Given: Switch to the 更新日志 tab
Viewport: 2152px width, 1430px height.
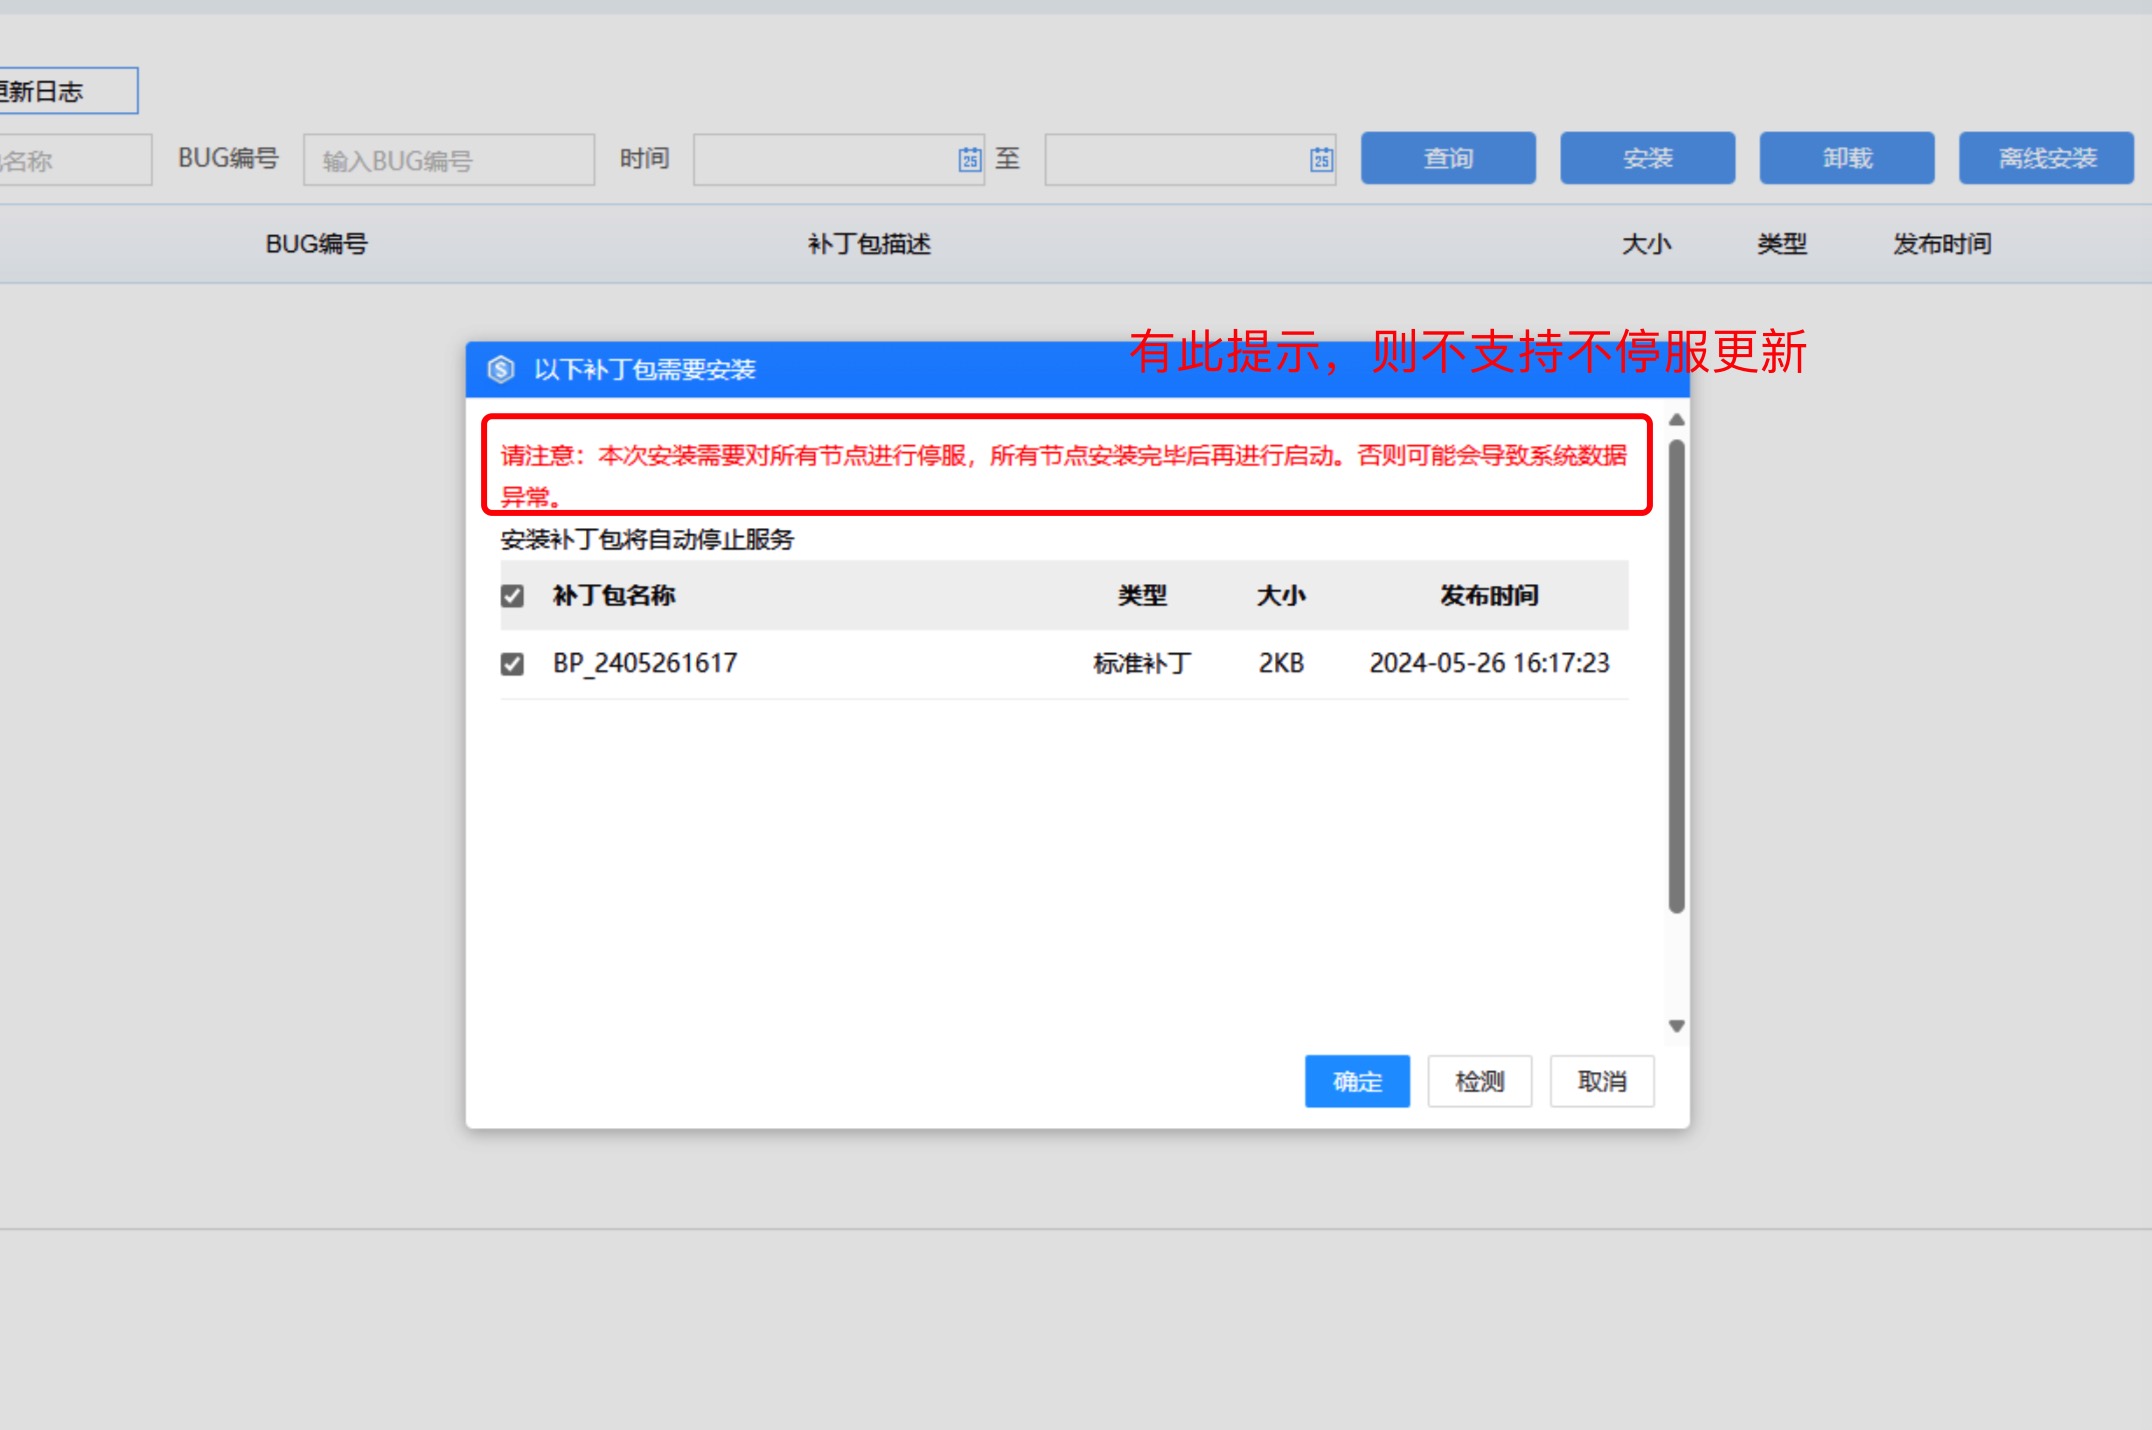Looking at the screenshot, I should 60,92.
